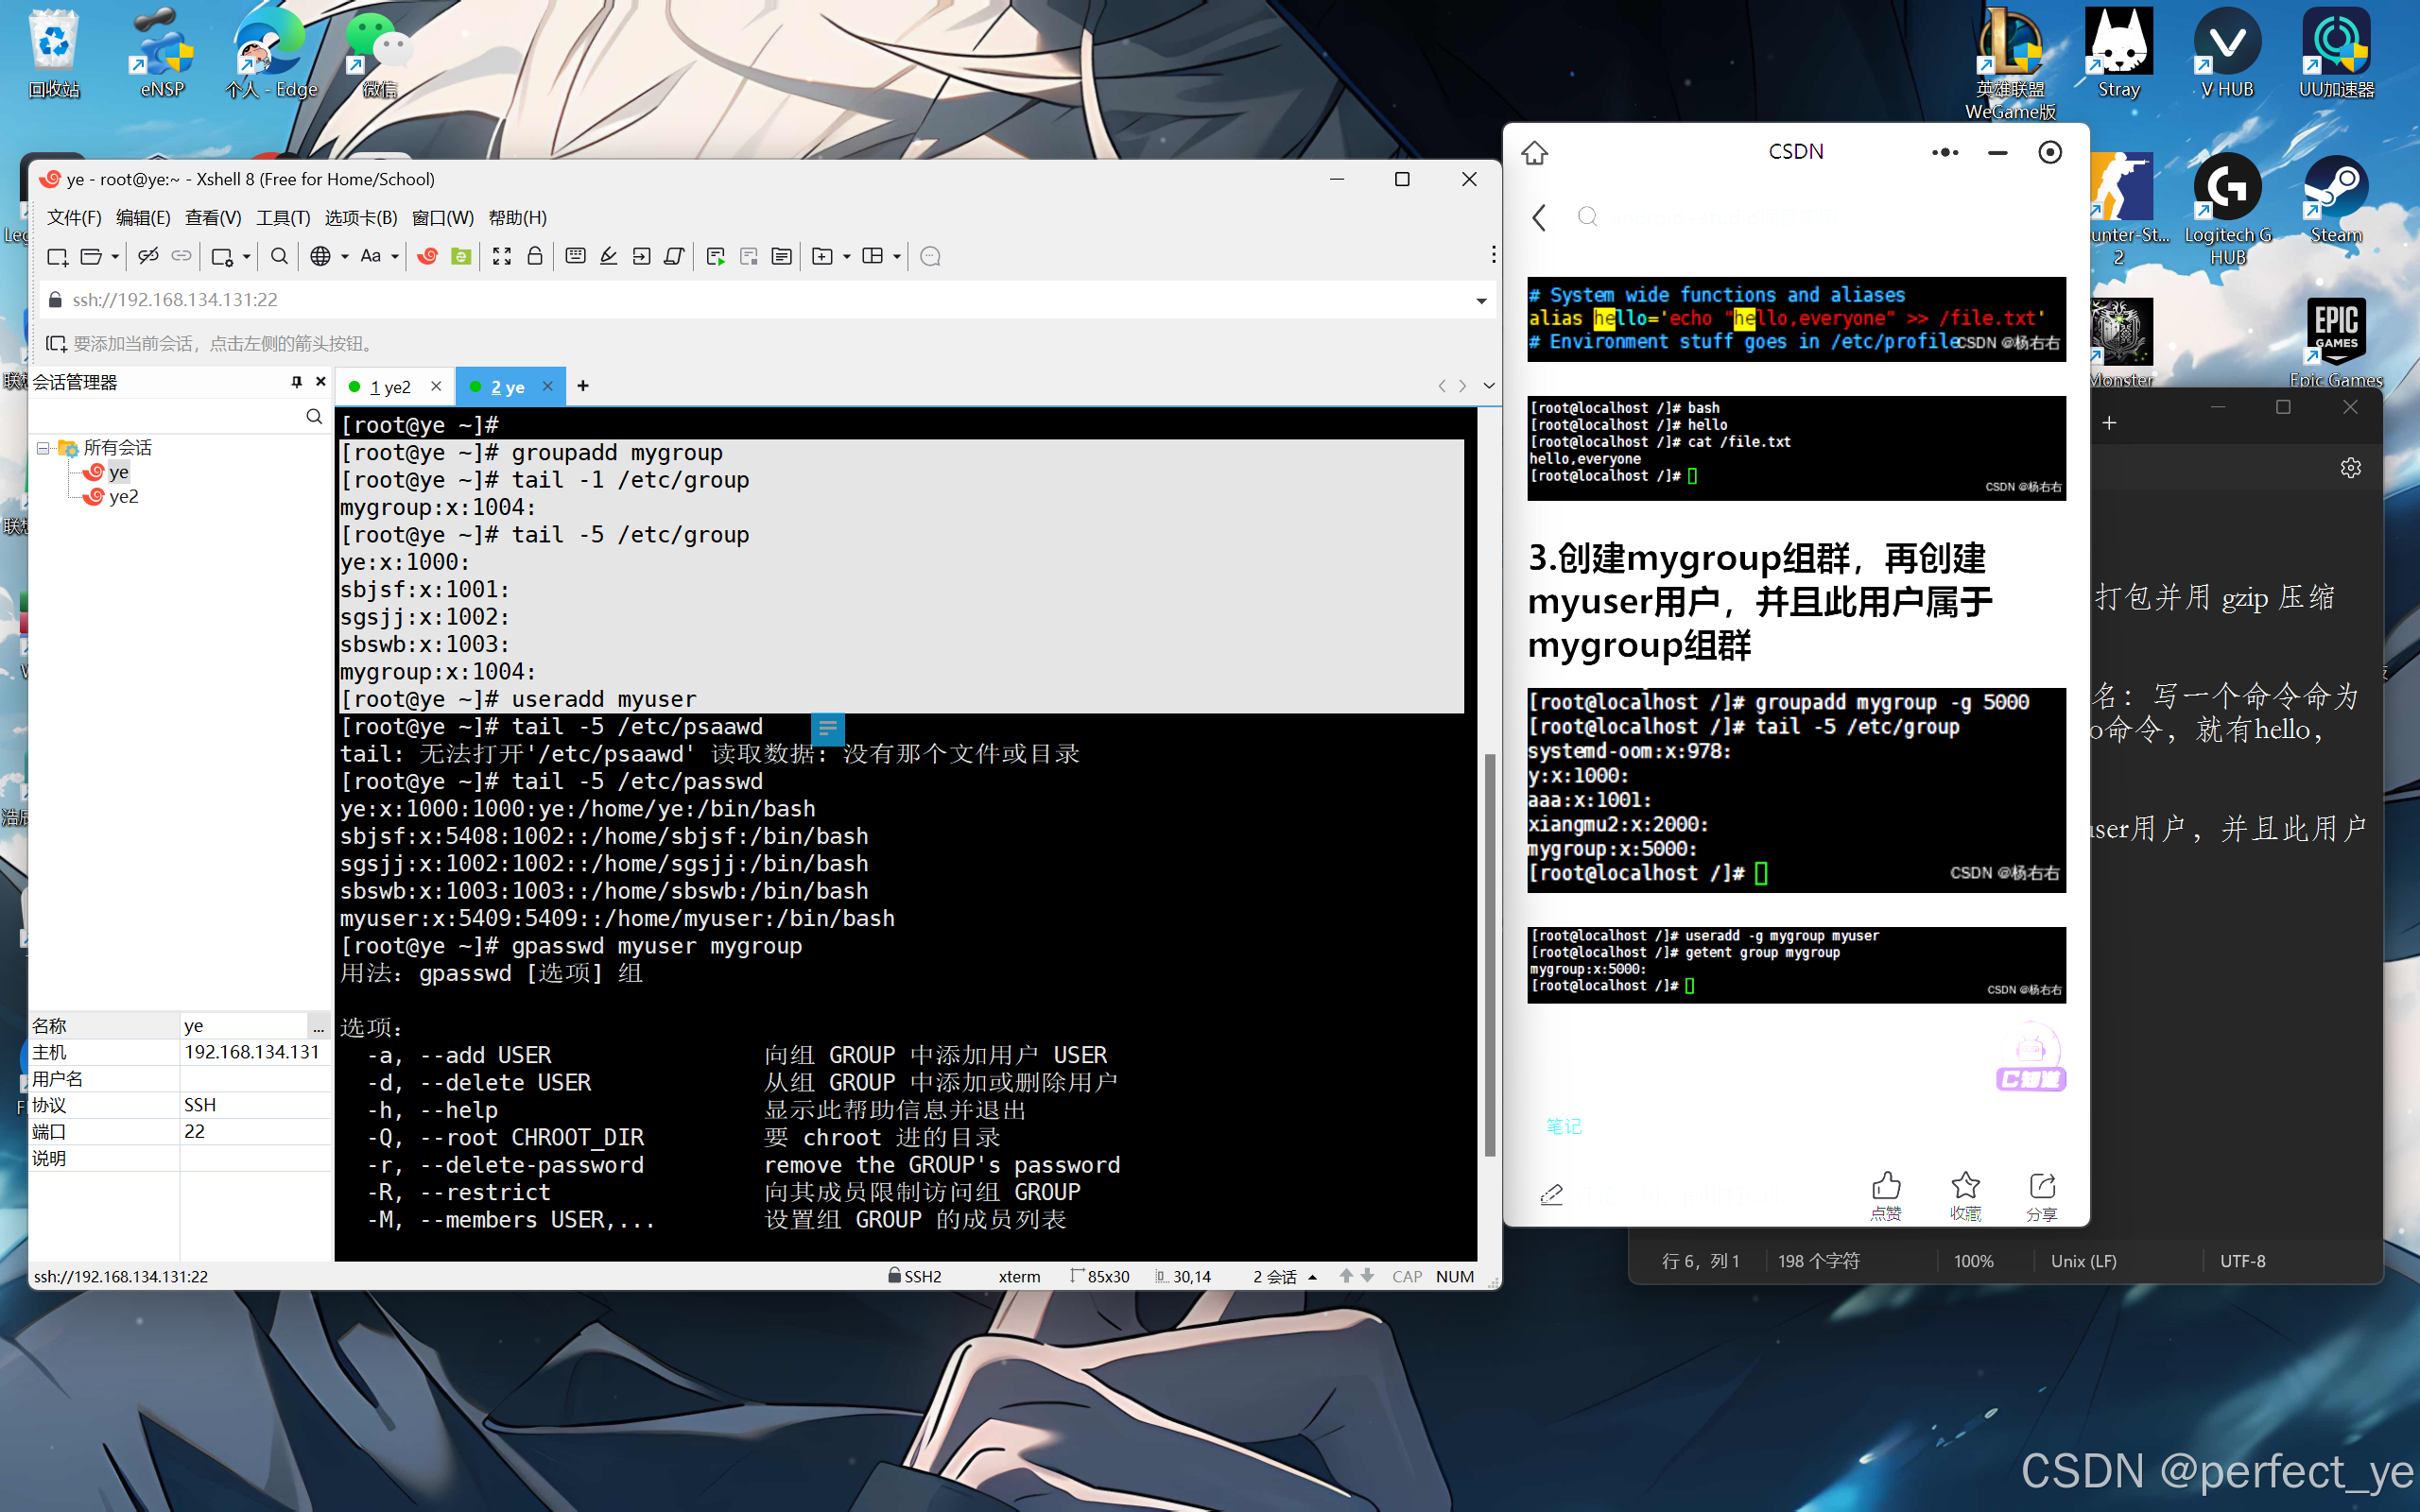2420x1512 pixels.
Task: Toggle fullscreen mode icon in toolbar
Action: click(x=502, y=257)
